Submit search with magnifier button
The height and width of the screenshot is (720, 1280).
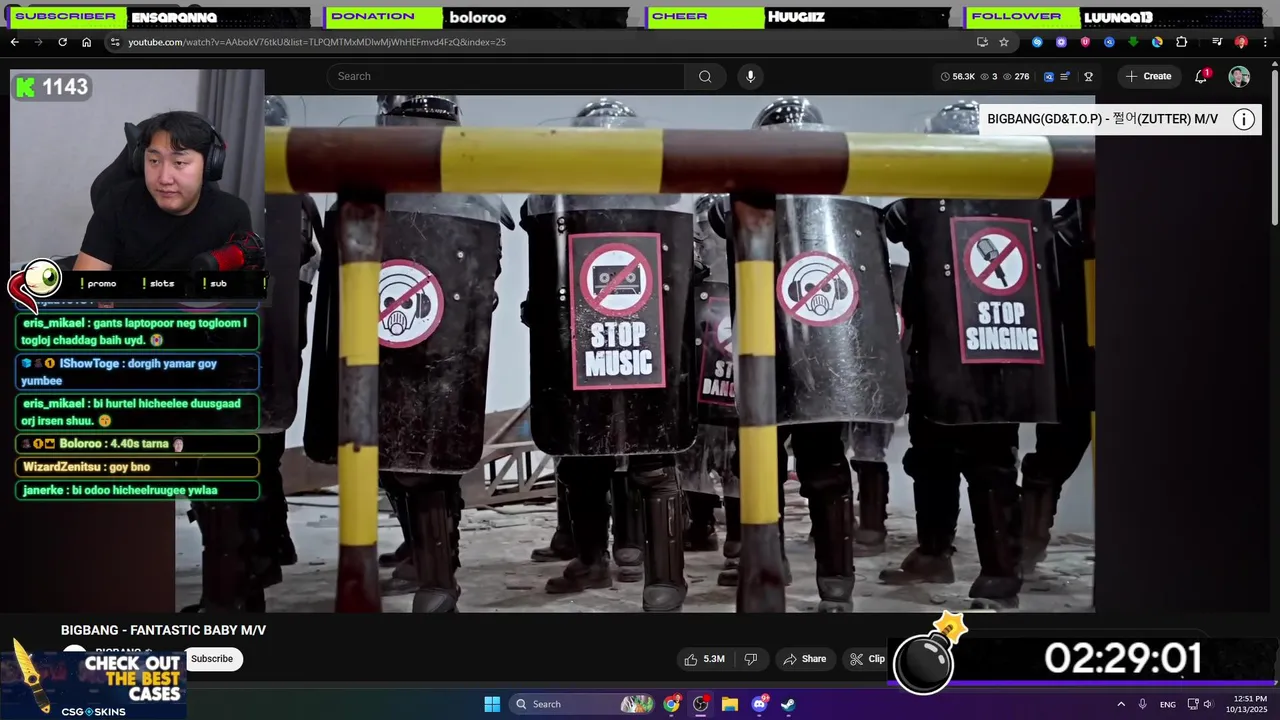coord(705,76)
